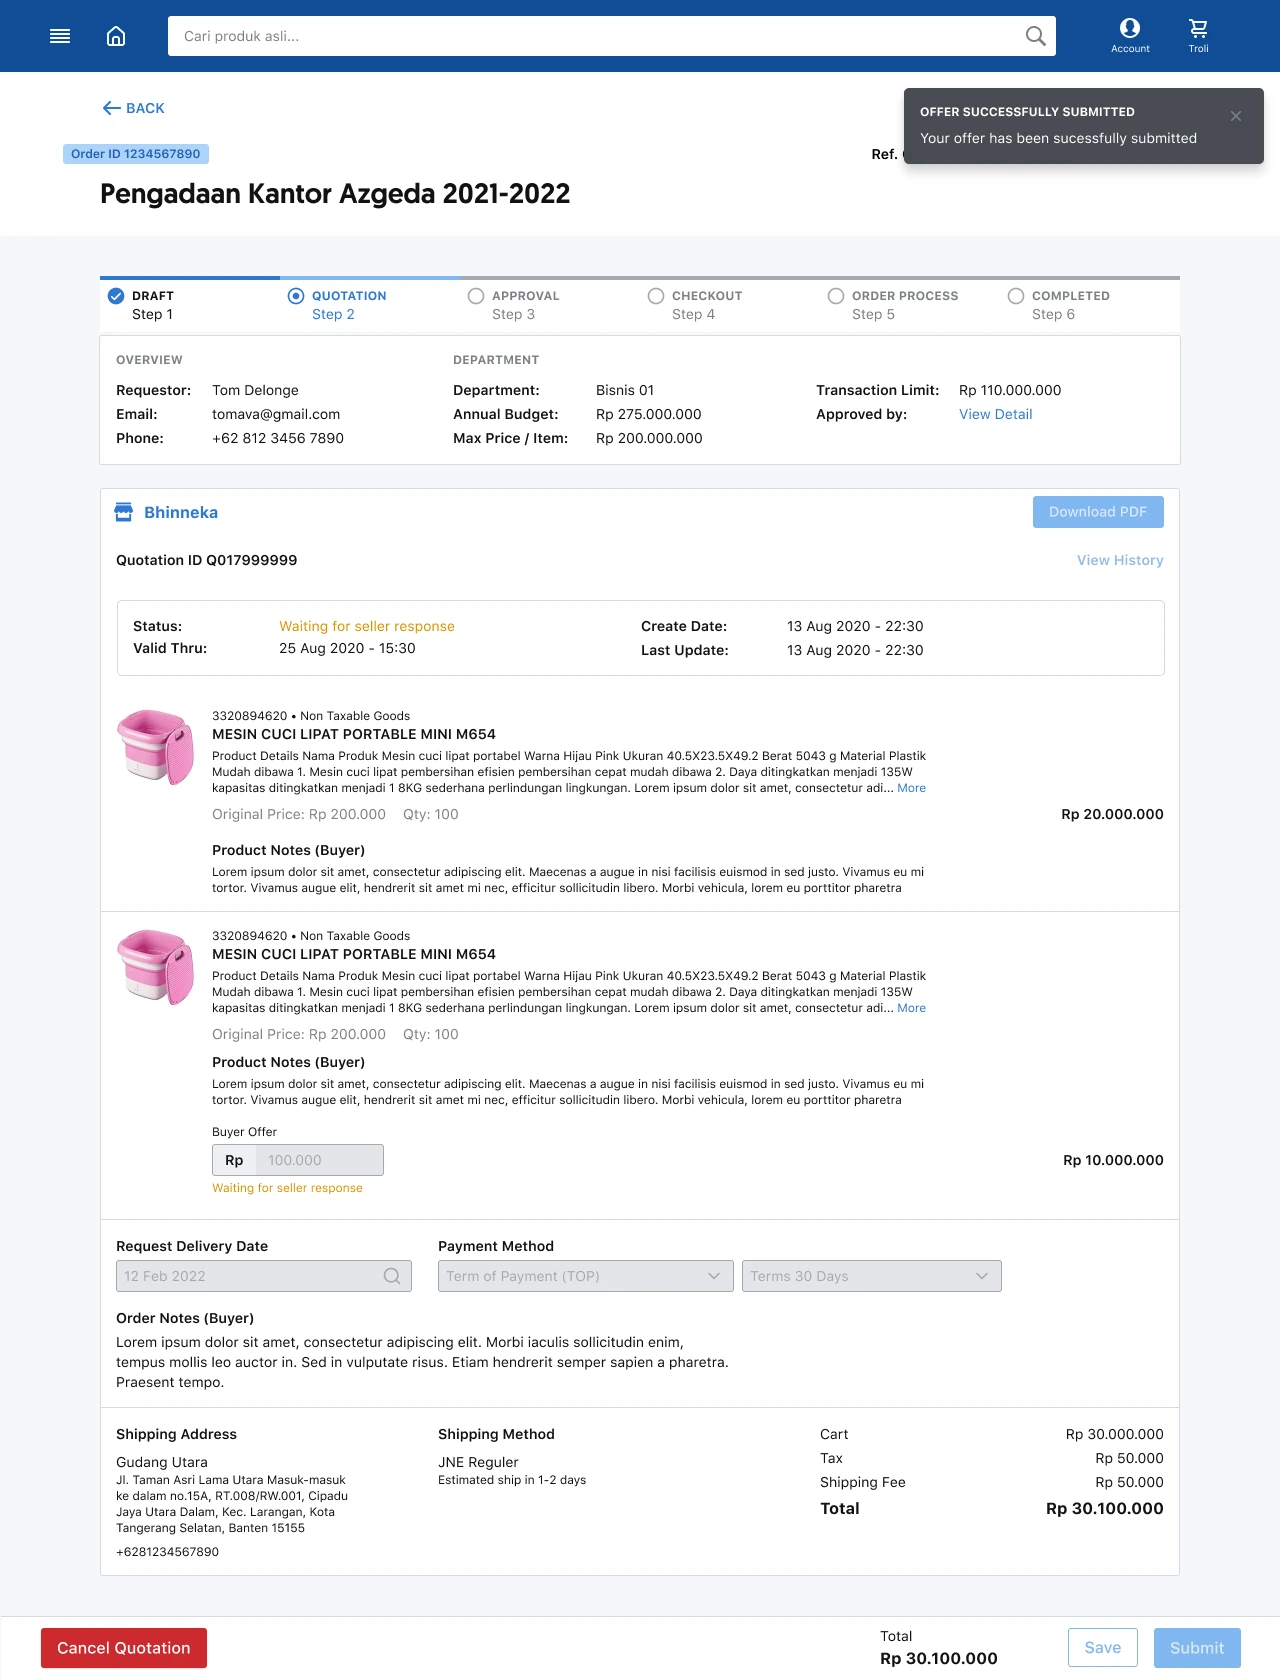The width and height of the screenshot is (1280, 1680).
Task: Dismiss the offer submitted notification
Action: point(1236,116)
